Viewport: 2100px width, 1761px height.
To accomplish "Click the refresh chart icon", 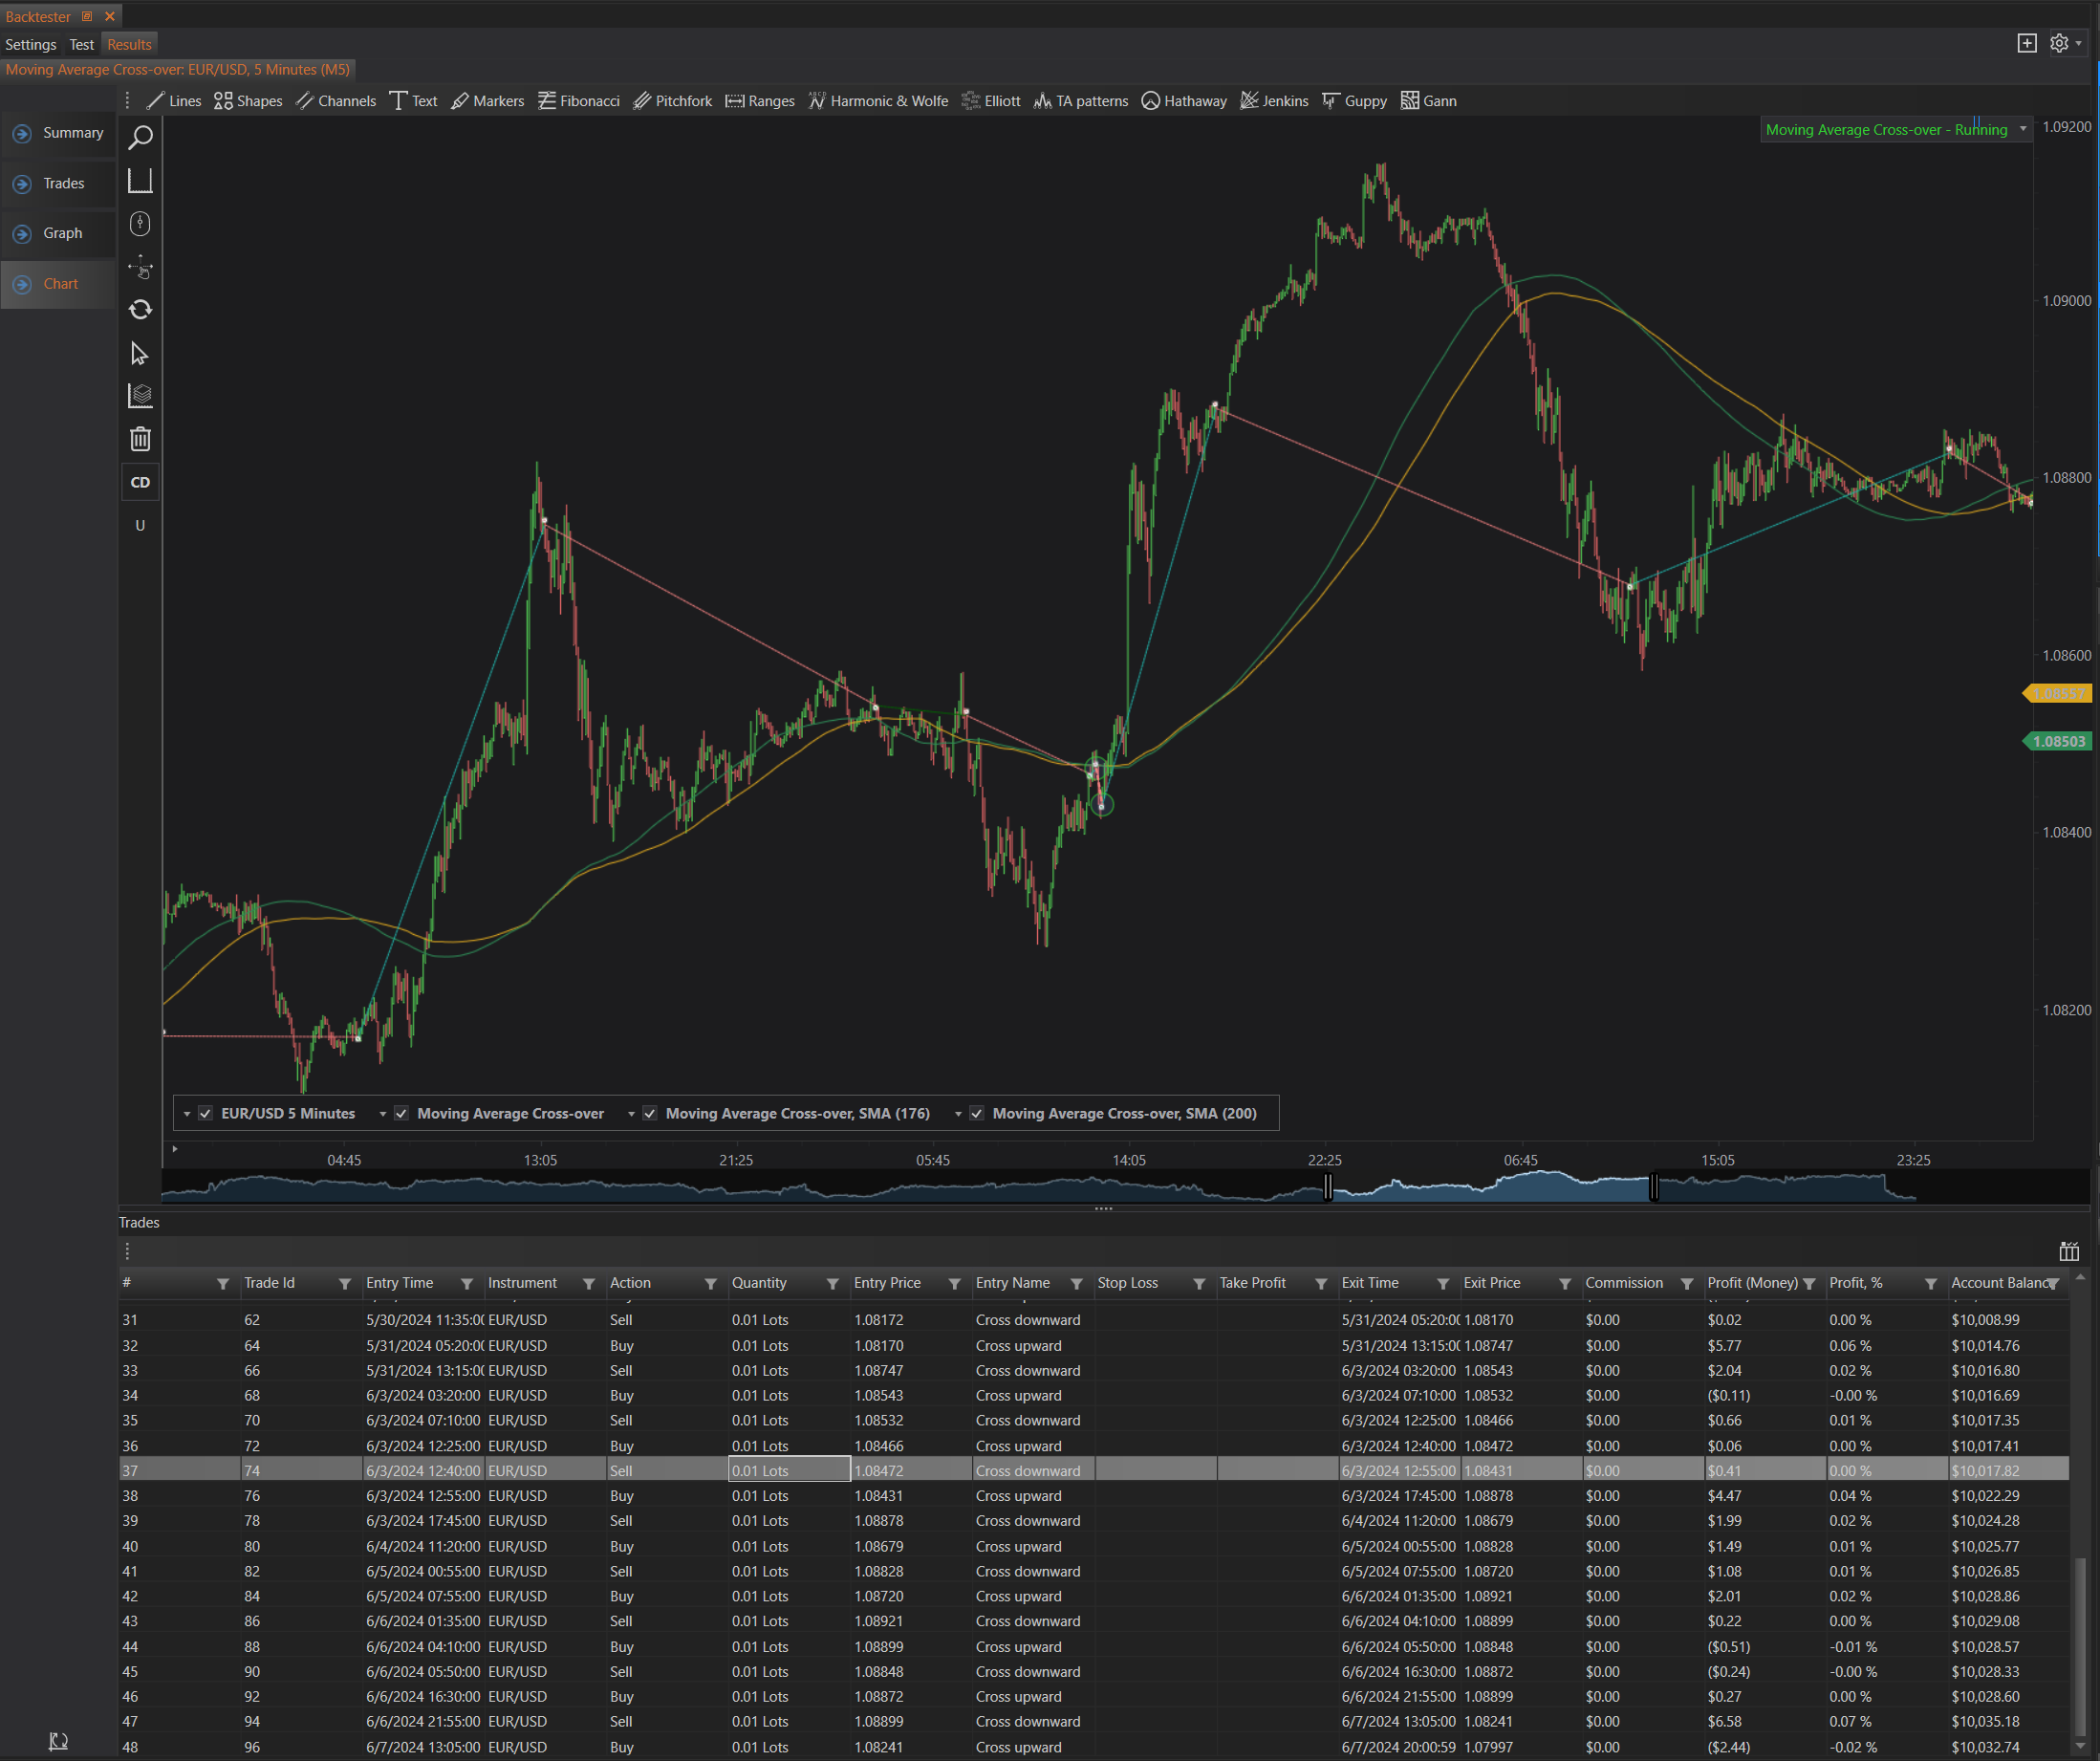I will pyautogui.click(x=140, y=310).
